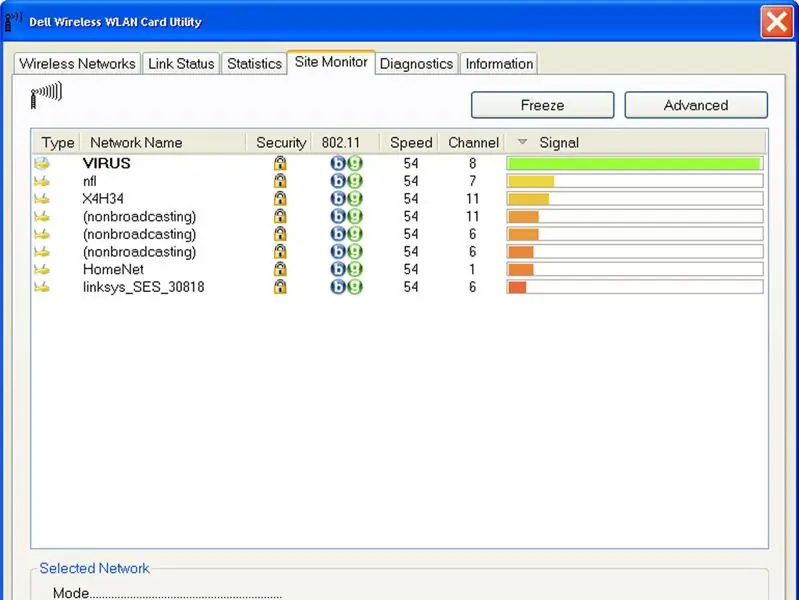The height and width of the screenshot is (600, 799).
Task: Click the Mode label in Selected Network
Action: pyautogui.click(x=71, y=593)
